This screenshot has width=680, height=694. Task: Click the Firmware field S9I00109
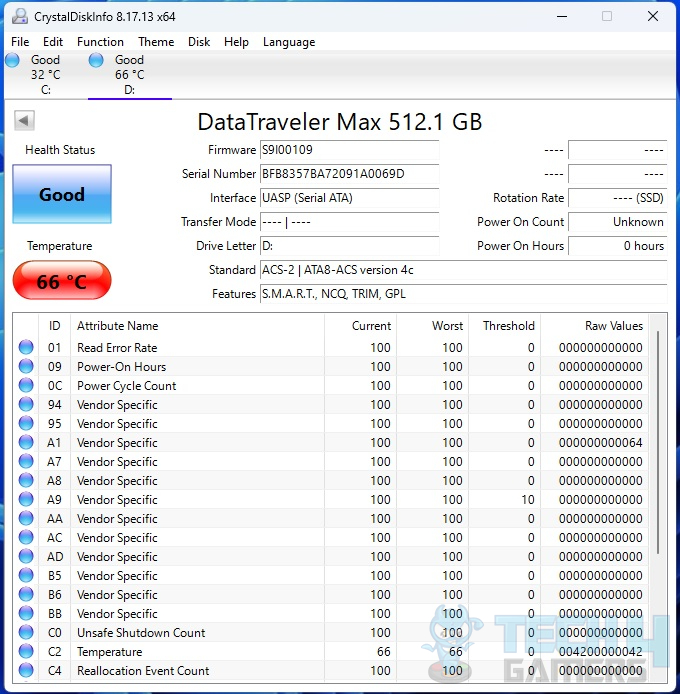click(349, 150)
